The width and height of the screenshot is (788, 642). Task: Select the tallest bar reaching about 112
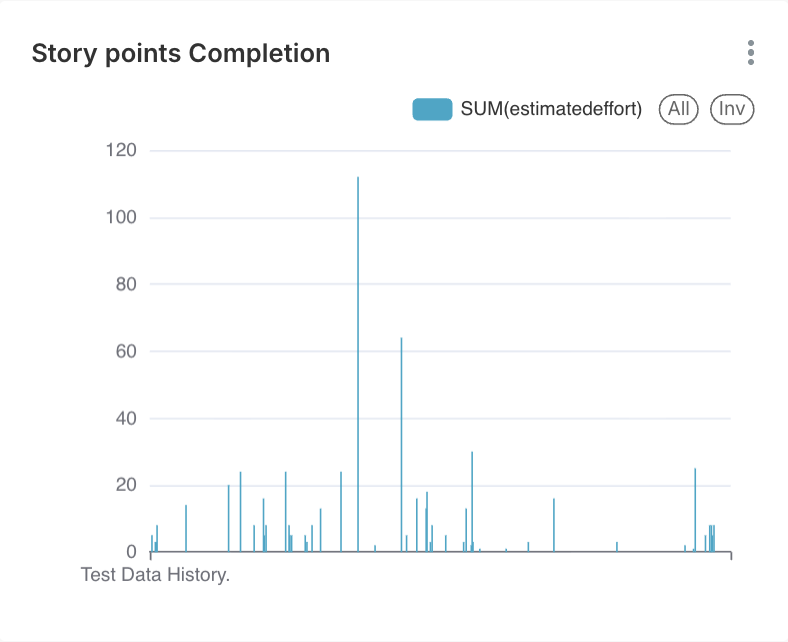click(x=358, y=364)
